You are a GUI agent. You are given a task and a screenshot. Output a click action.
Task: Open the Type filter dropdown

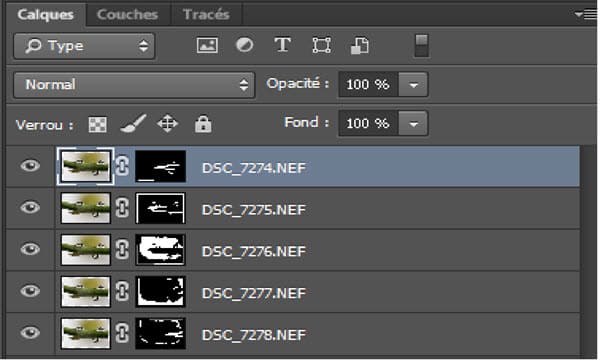84,46
